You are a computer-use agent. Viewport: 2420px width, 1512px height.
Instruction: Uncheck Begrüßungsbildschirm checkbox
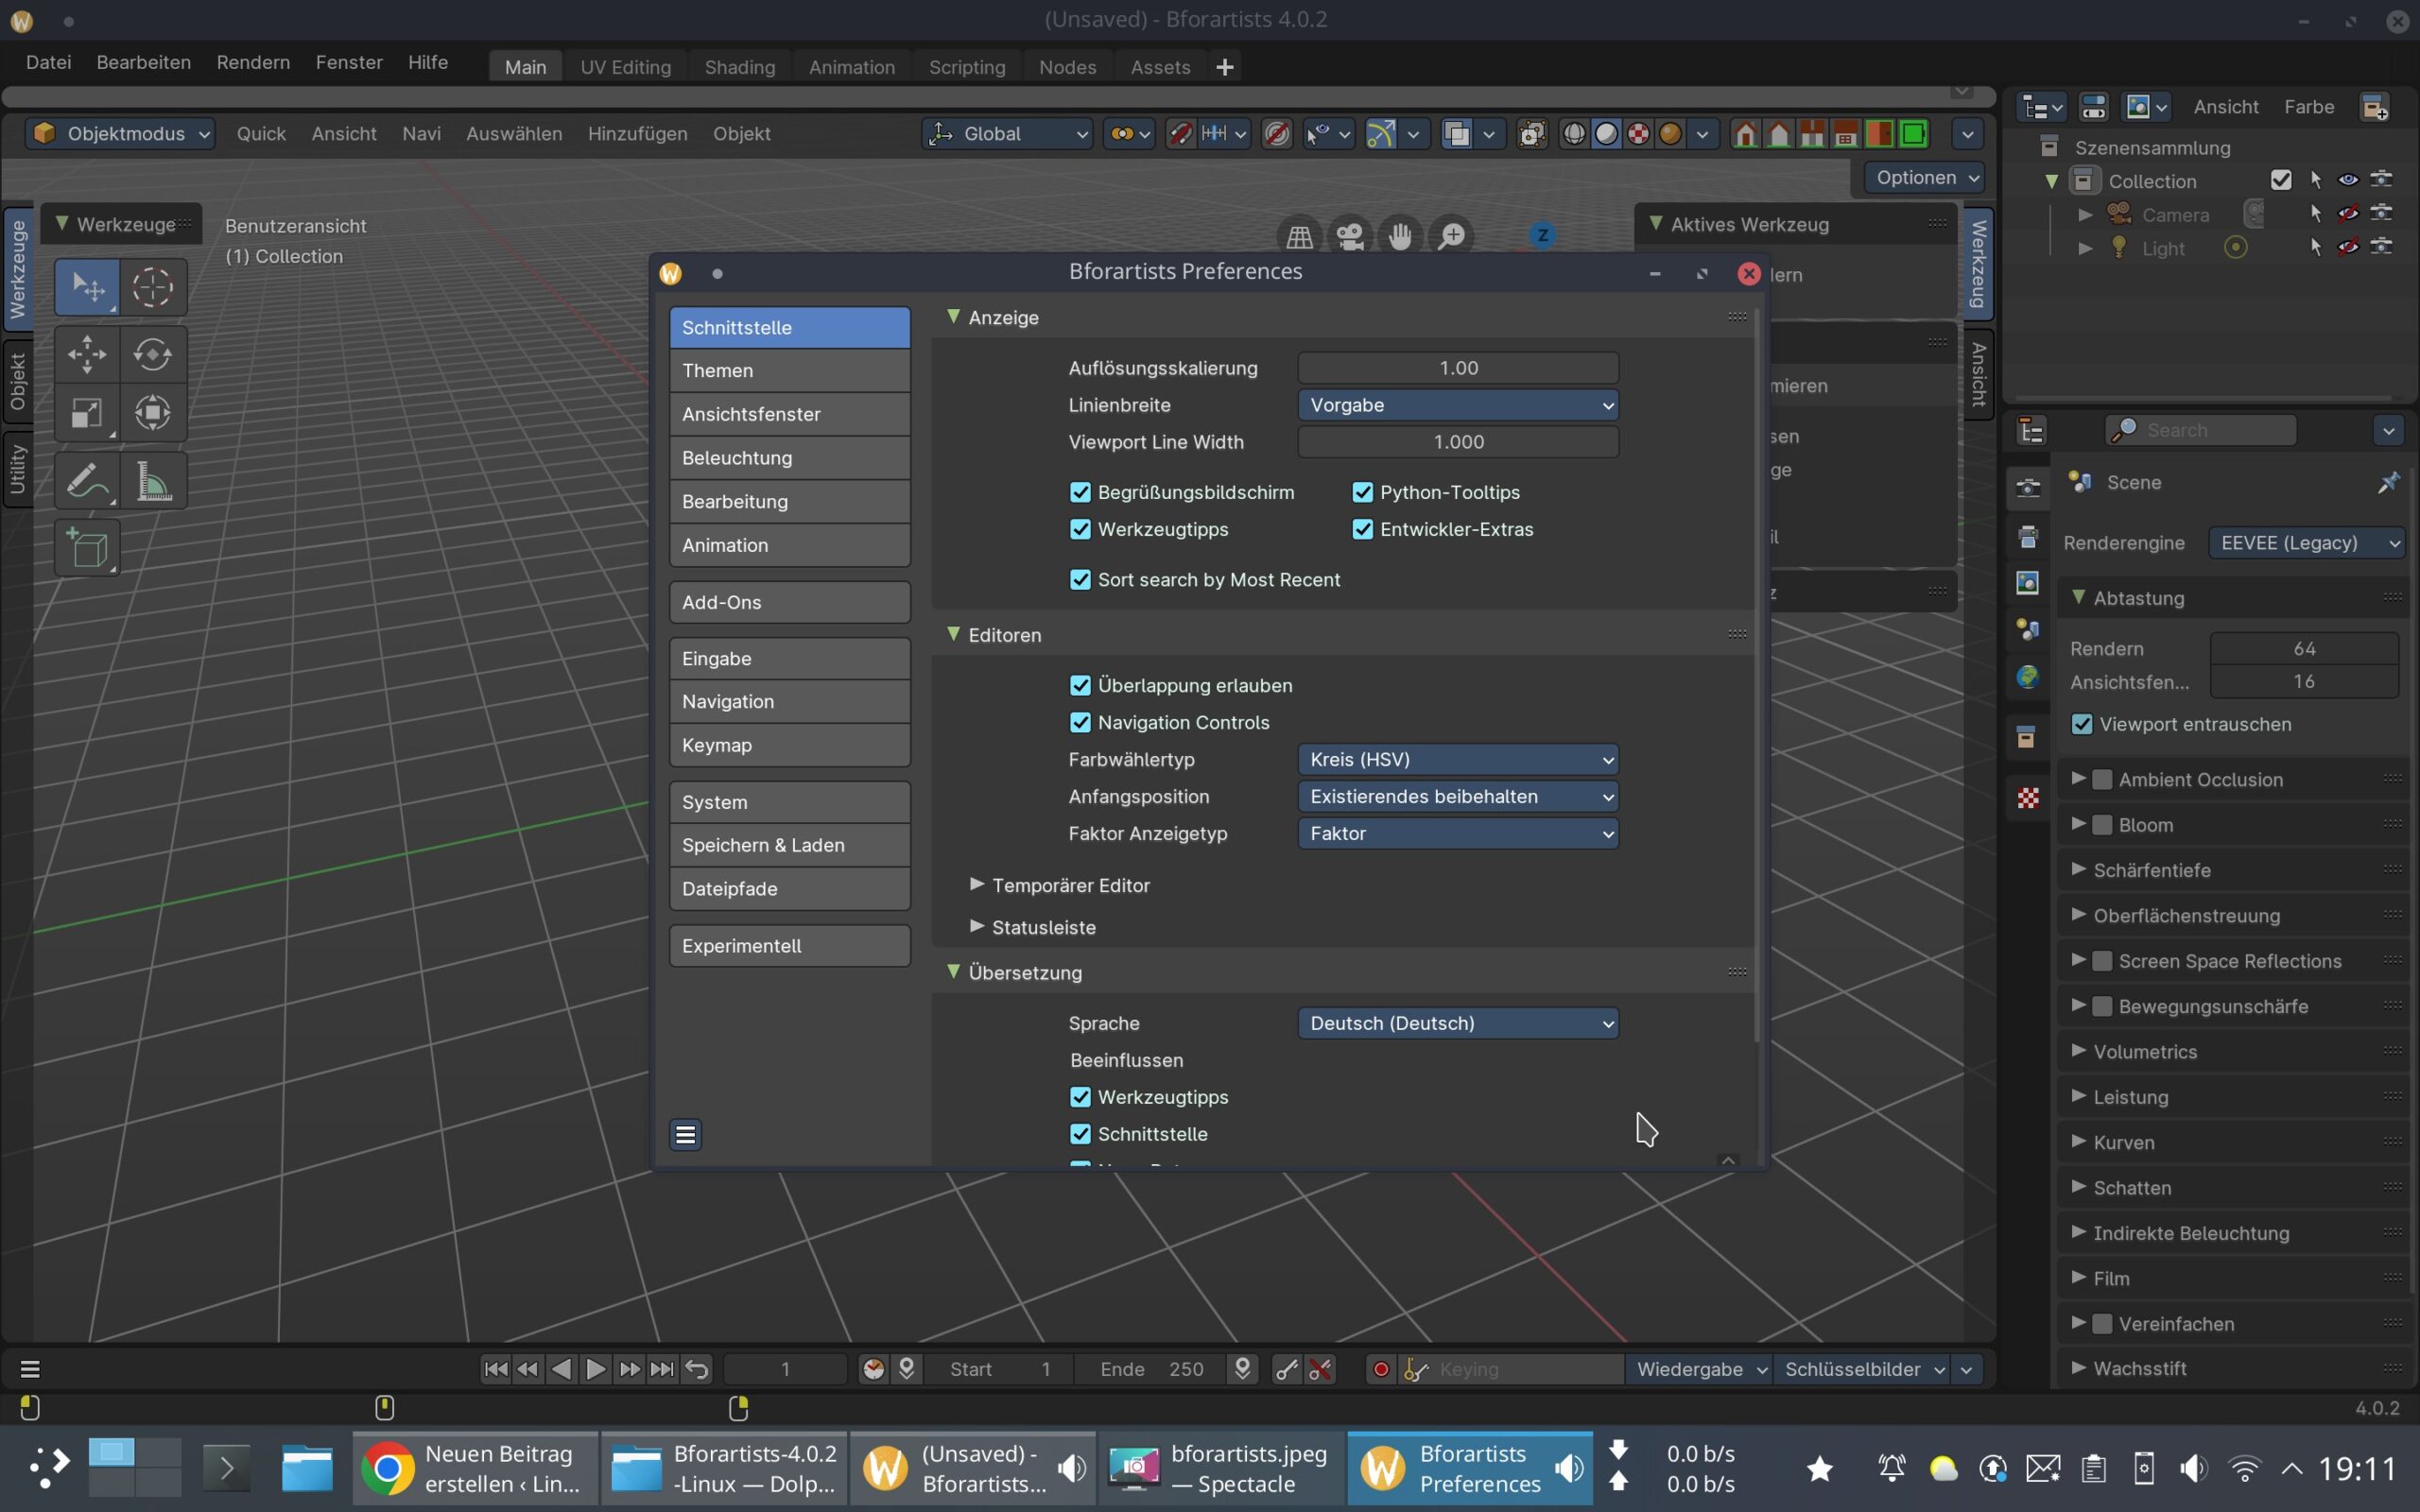point(1080,492)
